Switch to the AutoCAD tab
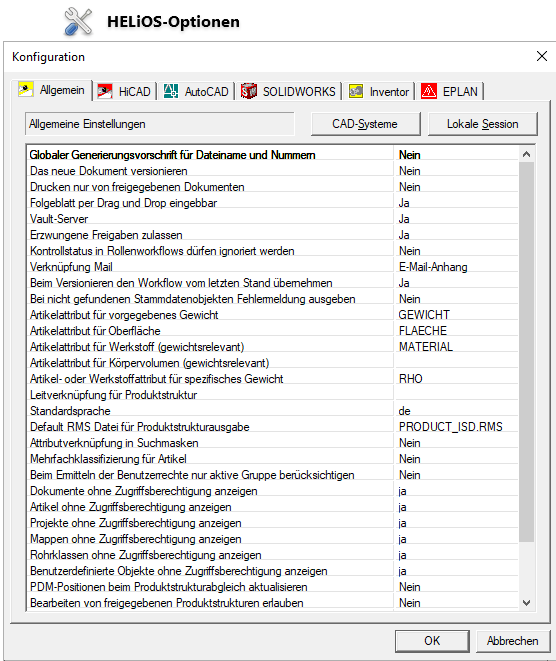This screenshot has height=661, width=556. (196, 91)
